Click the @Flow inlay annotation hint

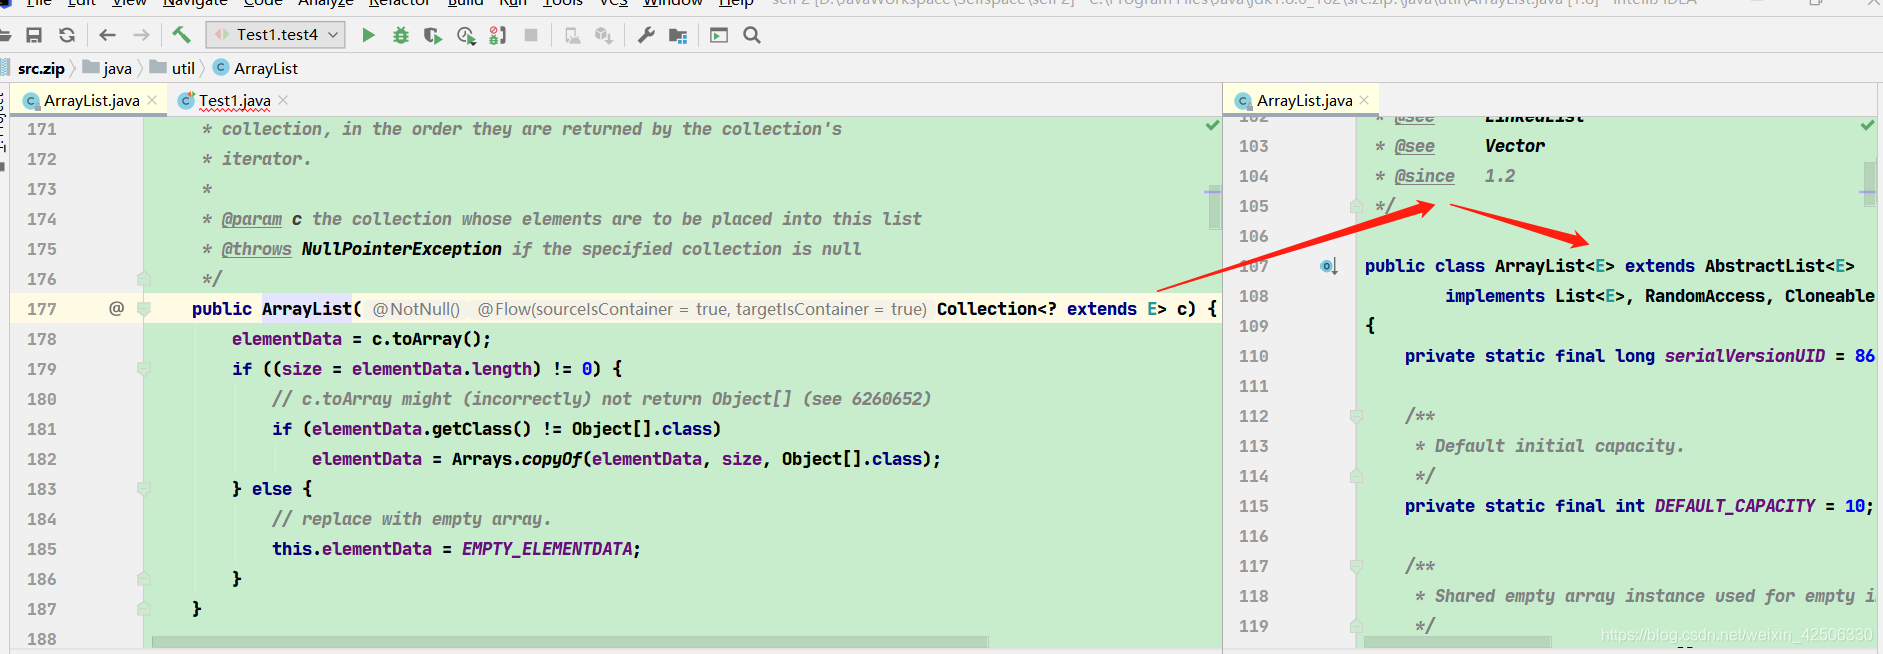click(702, 309)
